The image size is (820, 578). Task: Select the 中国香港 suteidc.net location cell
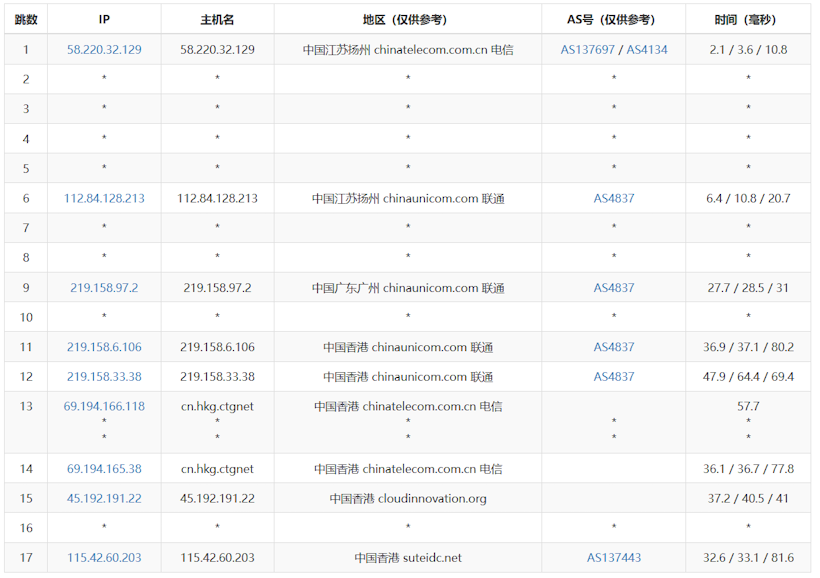408,558
